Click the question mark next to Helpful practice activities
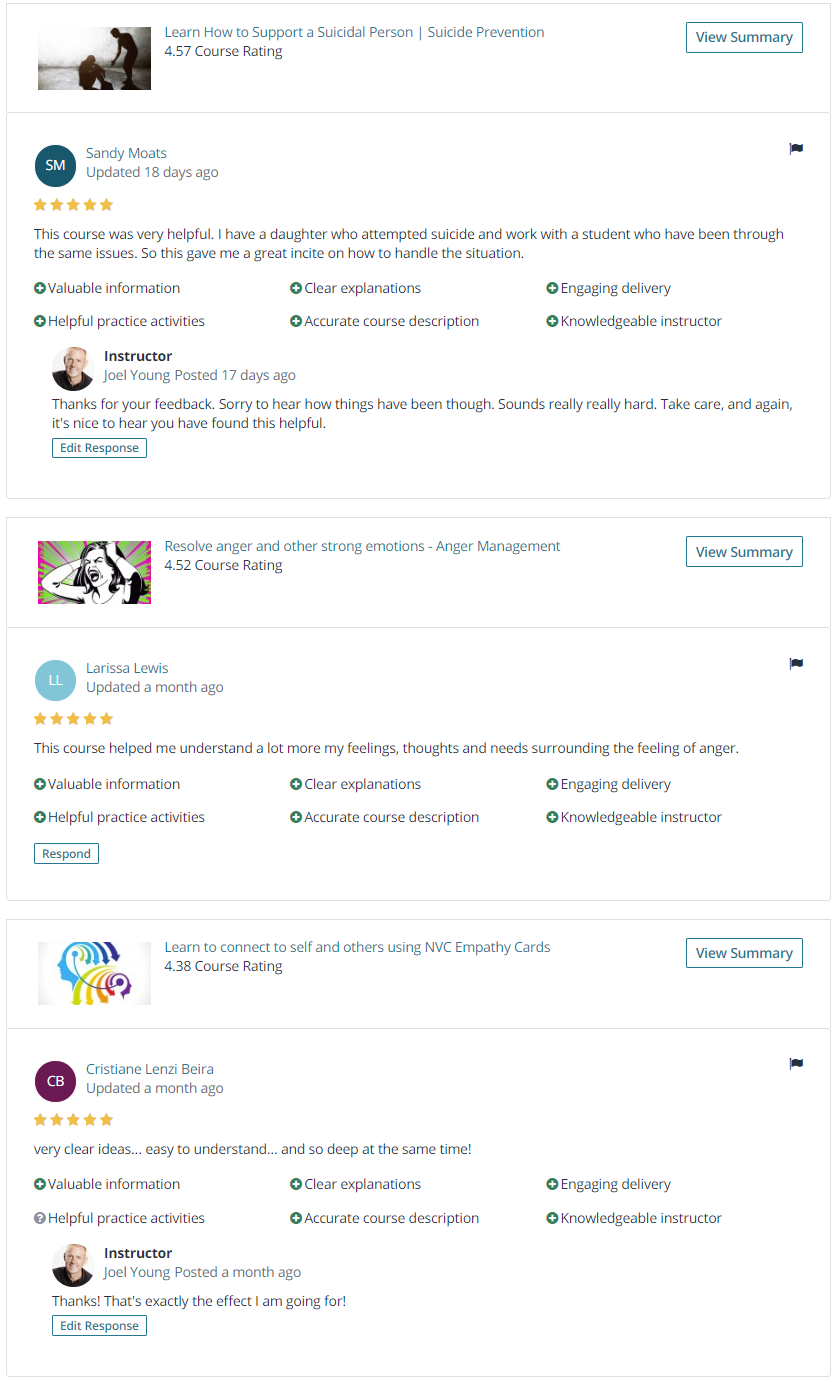 40,1218
